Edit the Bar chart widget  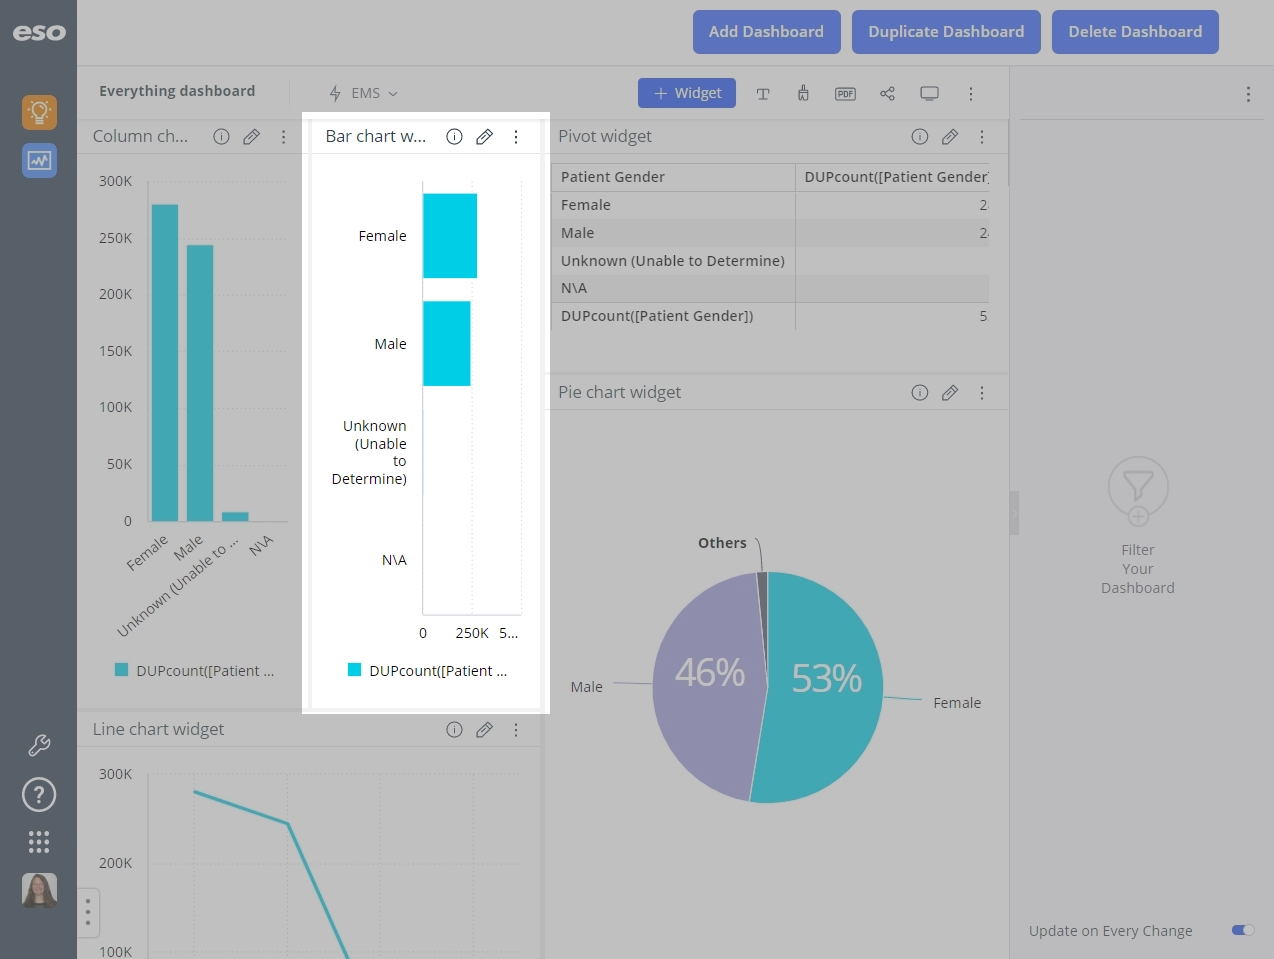point(484,137)
